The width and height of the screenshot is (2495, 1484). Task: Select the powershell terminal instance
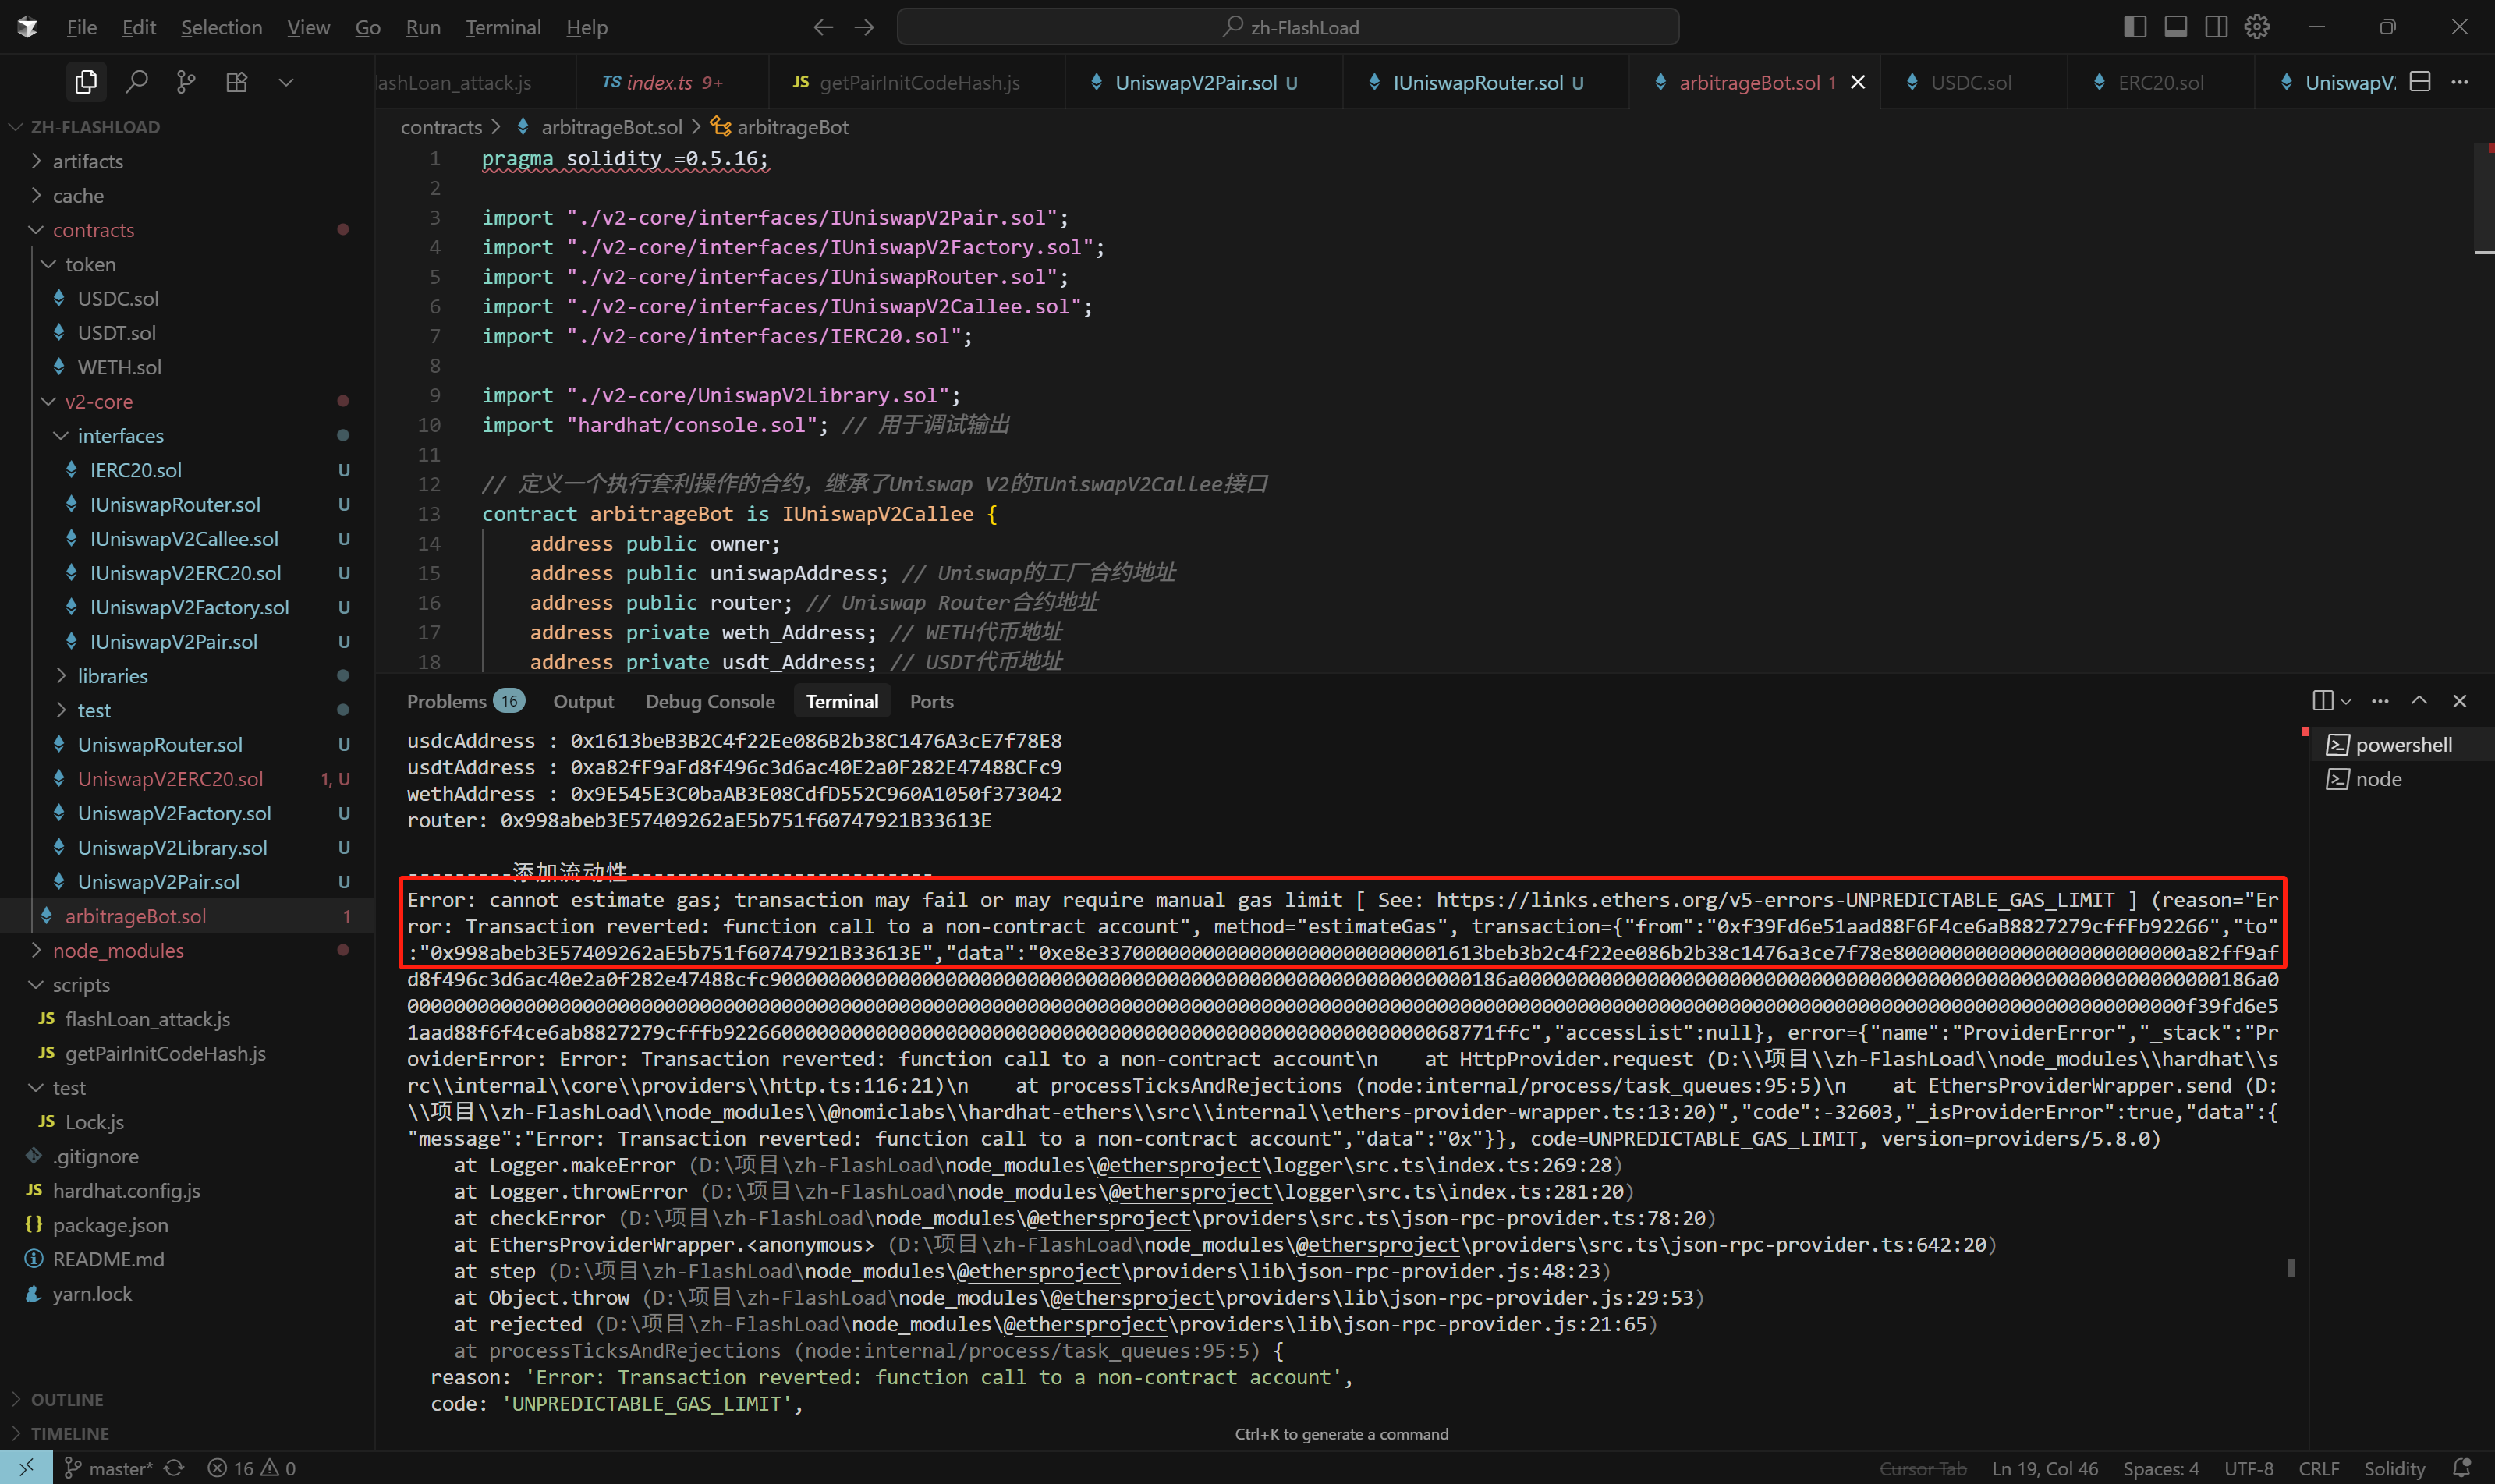click(x=2402, y=745)
